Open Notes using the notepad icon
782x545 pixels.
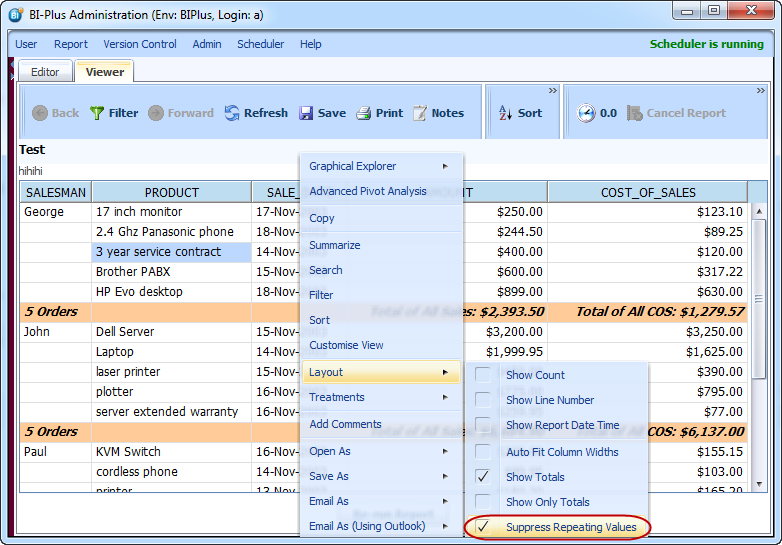420,113
